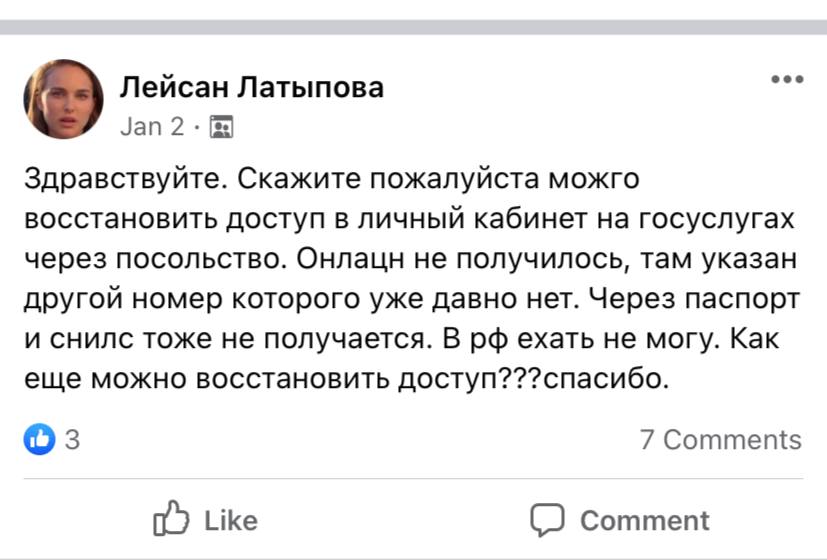827x560 pixels.
Task: Click the closing text ???спасибо
Action: (x=598, y=379)
